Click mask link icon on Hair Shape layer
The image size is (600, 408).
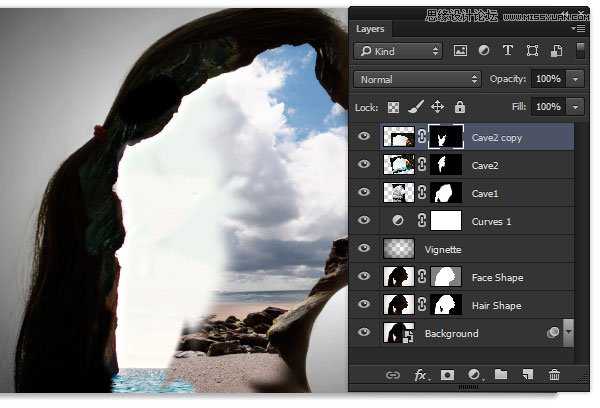422,304
